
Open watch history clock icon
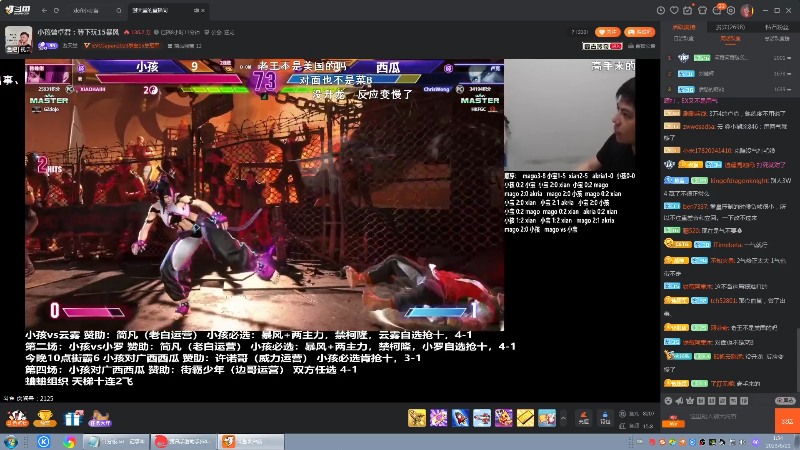point(660,10)
